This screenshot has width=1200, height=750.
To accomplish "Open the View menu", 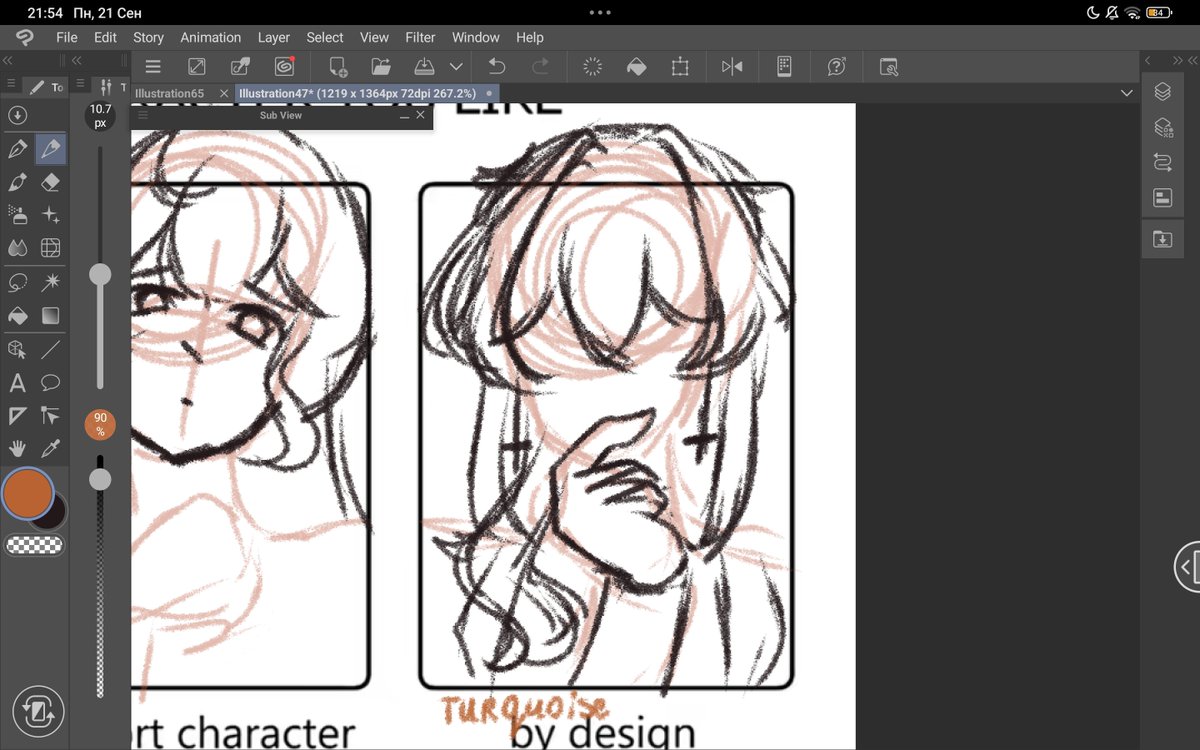I will (374, 37).
